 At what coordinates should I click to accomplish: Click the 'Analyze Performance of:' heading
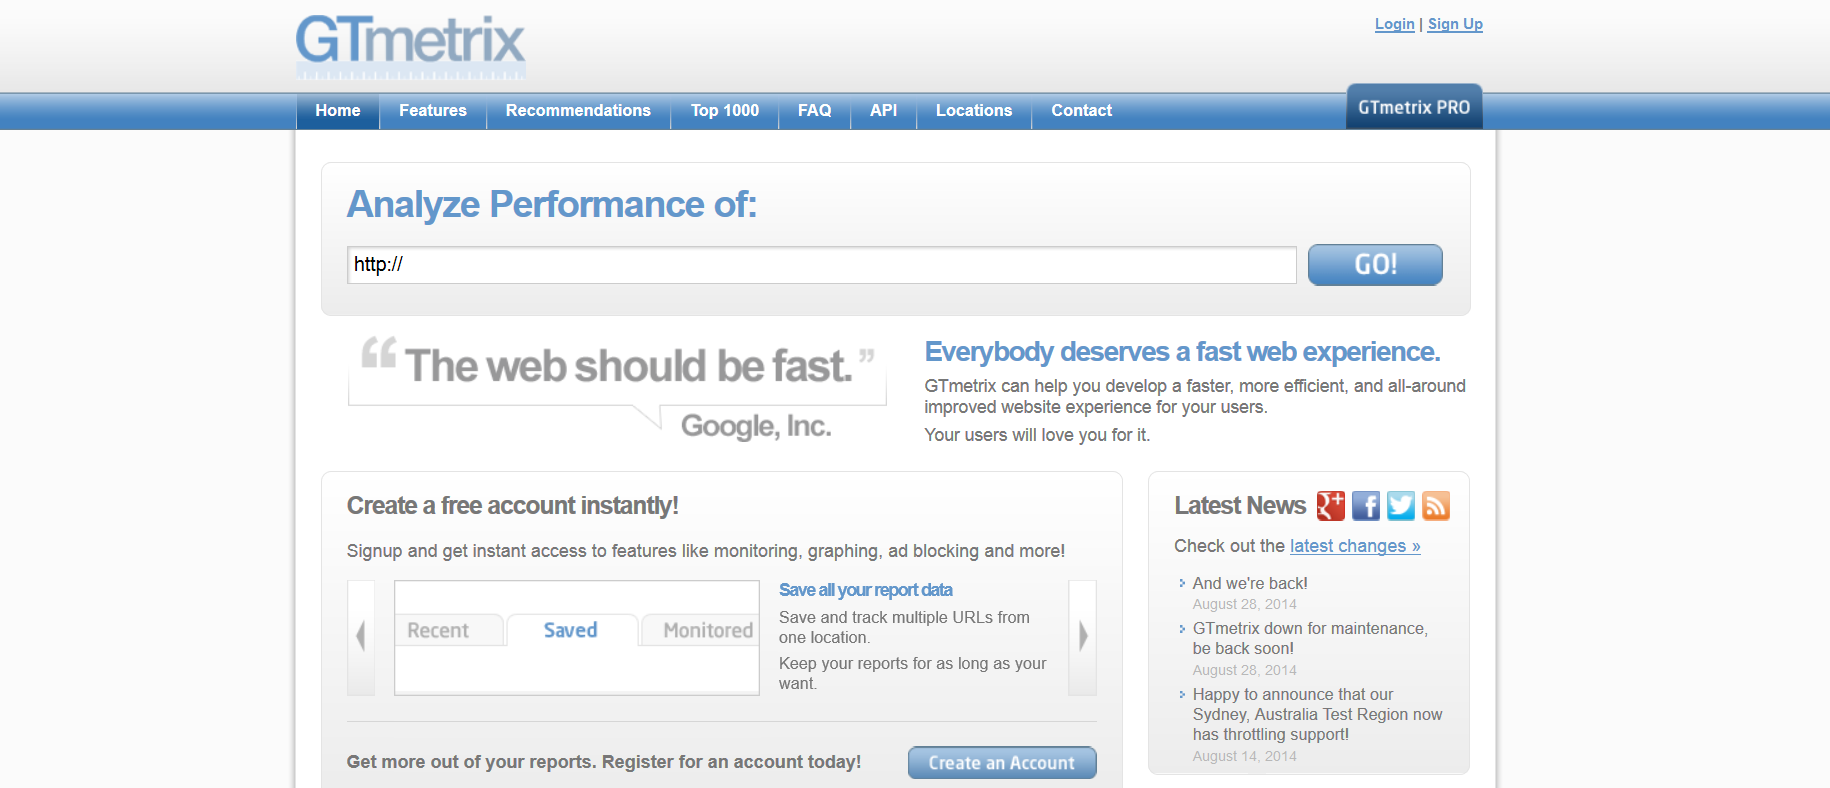coord(552,205)
